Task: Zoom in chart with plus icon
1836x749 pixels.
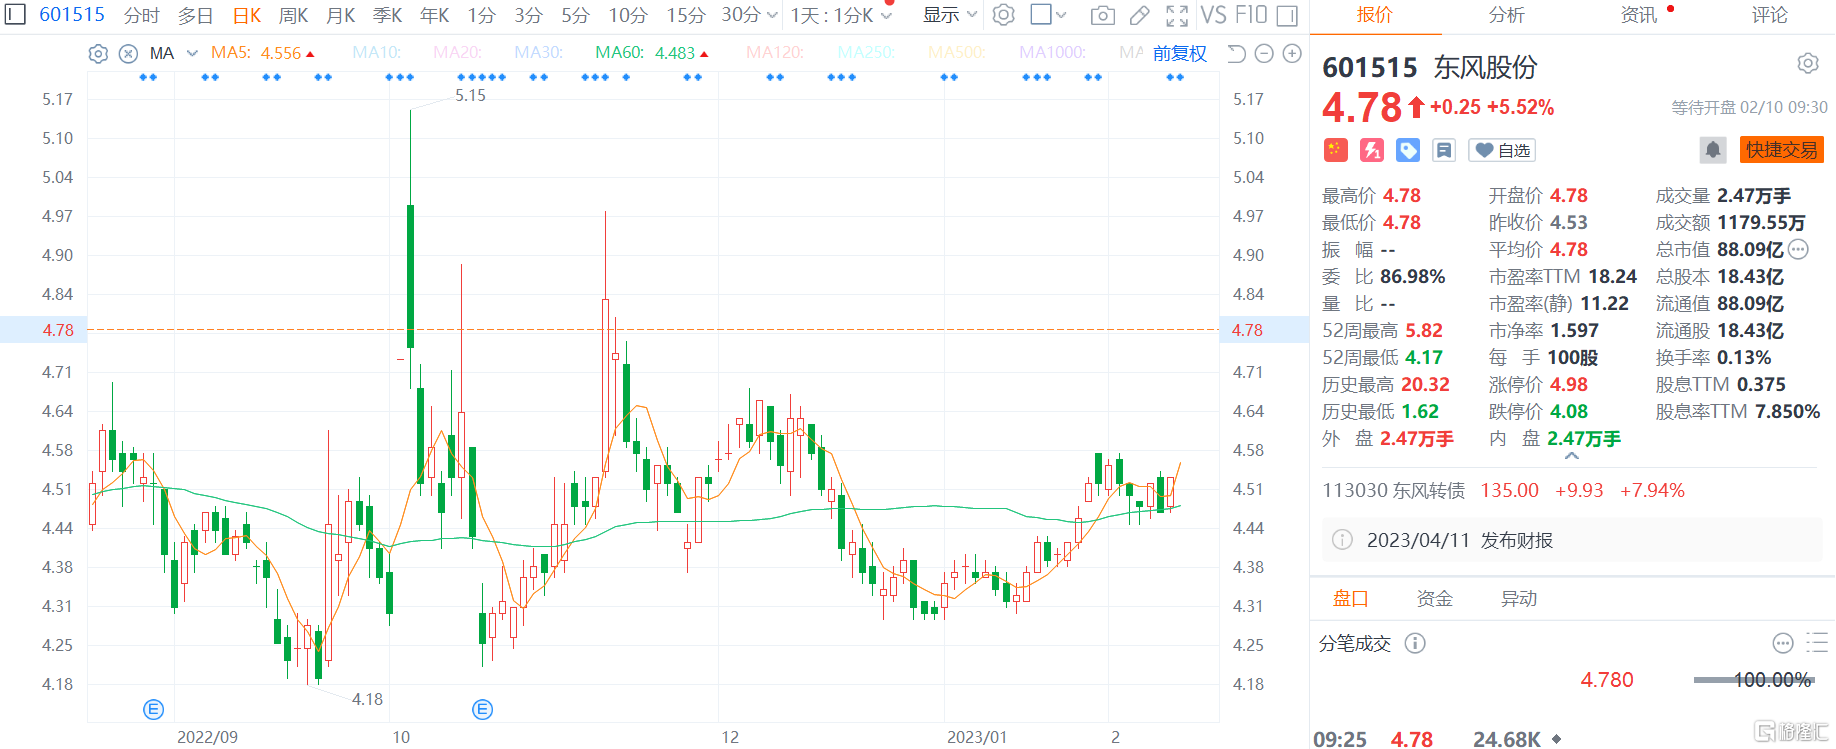Action: click(1292, 54)
